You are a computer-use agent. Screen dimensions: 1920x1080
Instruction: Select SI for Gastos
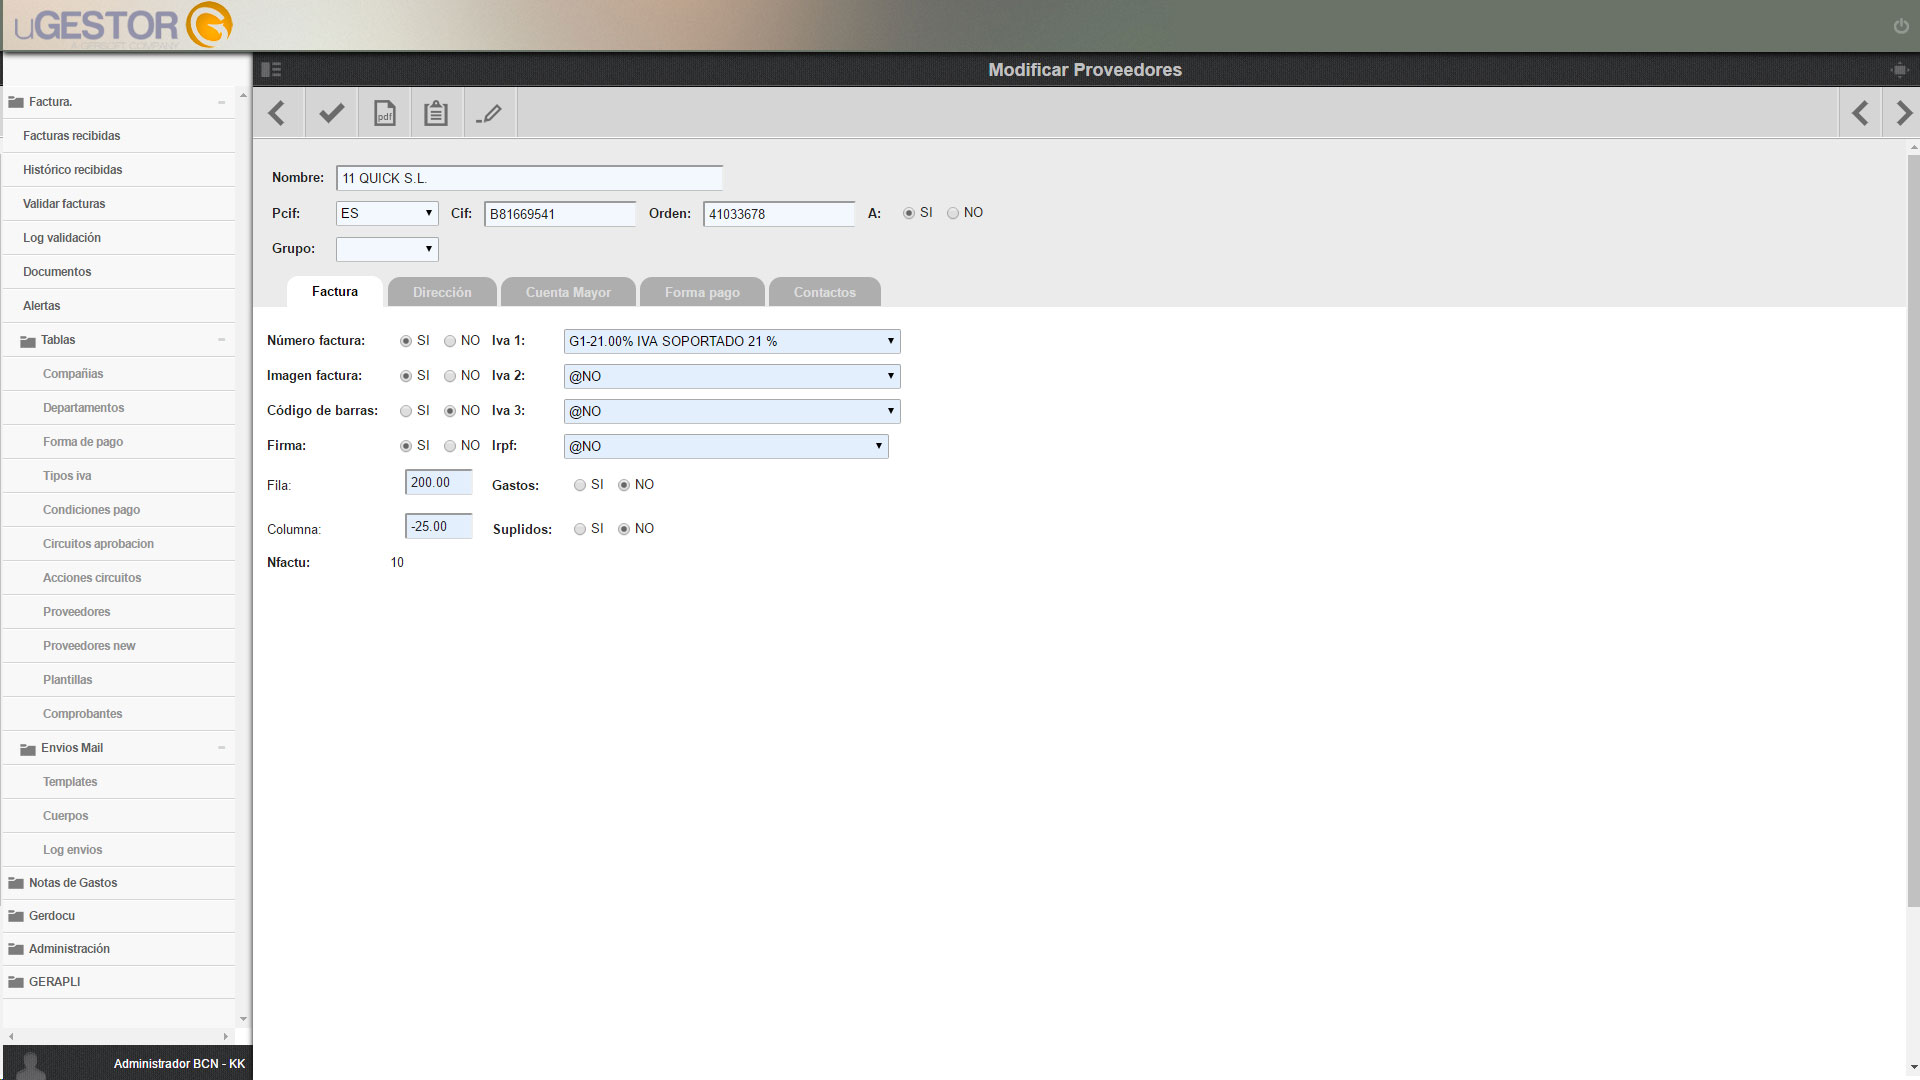(580, 485)
